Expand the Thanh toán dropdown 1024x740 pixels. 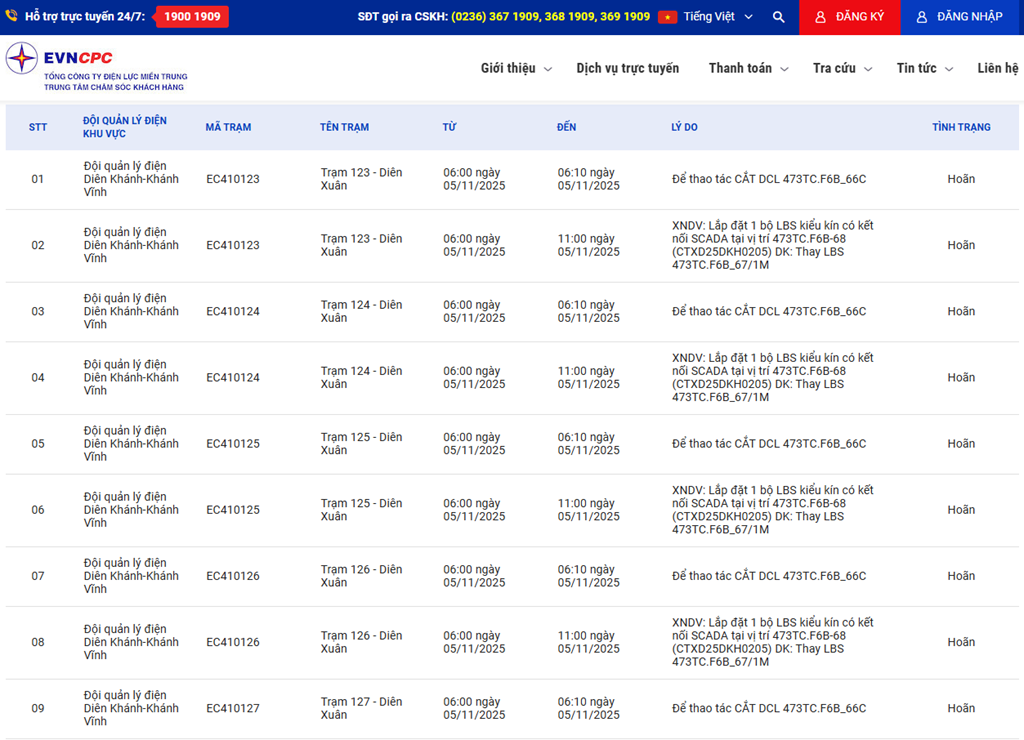pyautogui.click(x=748, y=68)
